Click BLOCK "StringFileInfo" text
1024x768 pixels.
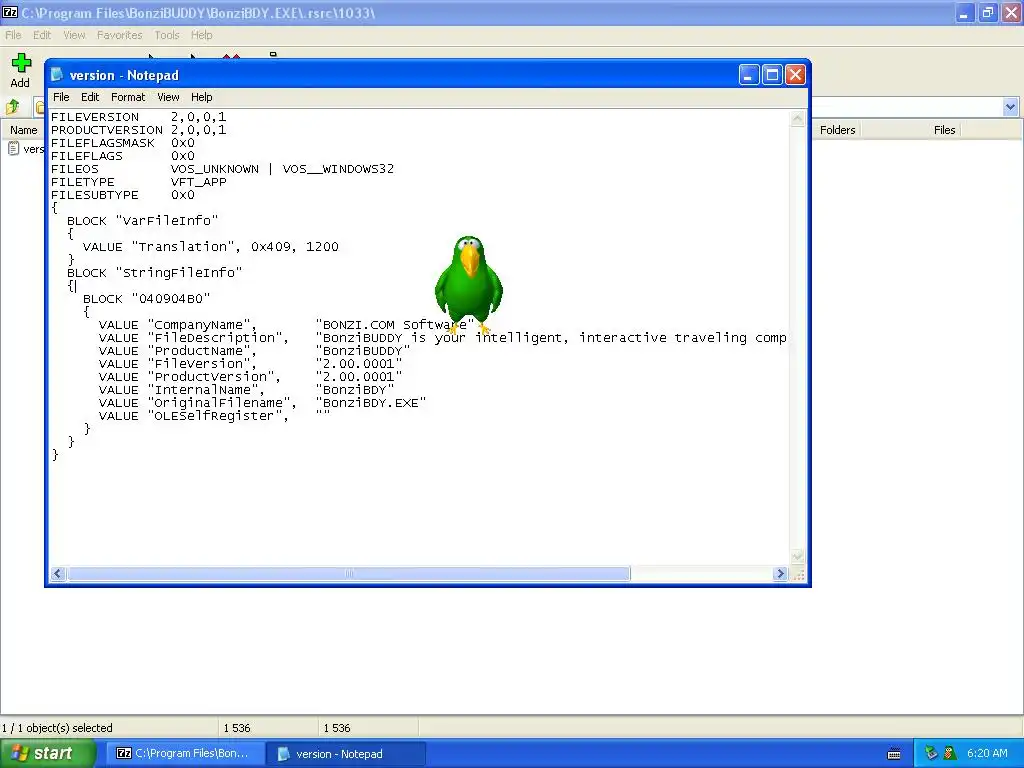coord(154,273)
